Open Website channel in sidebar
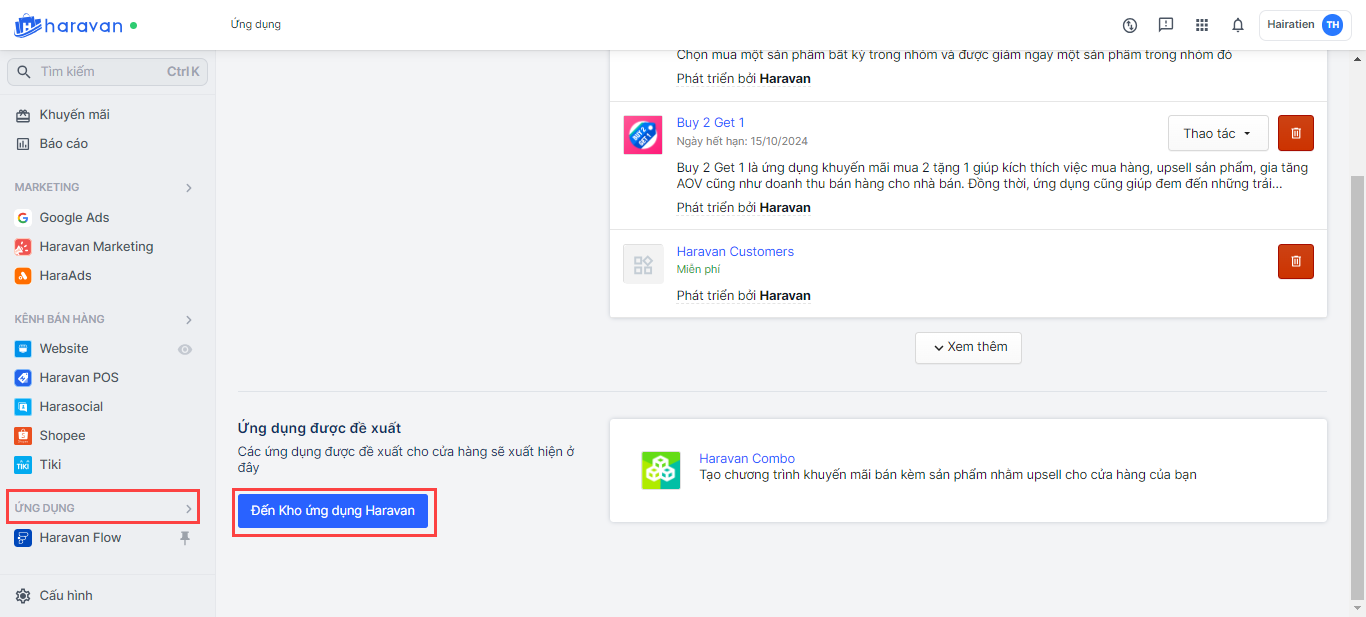The height and width of the screenshot is (617, 1366). [64, 349]
